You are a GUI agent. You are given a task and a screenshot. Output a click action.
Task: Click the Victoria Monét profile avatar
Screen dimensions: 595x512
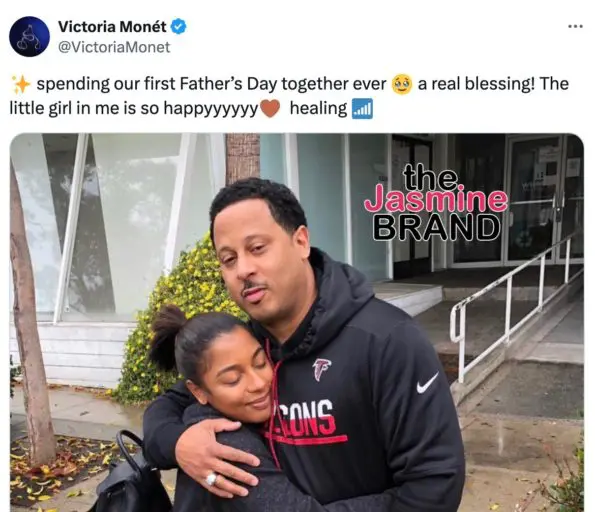pyautogui.click(x=30, y=37)
